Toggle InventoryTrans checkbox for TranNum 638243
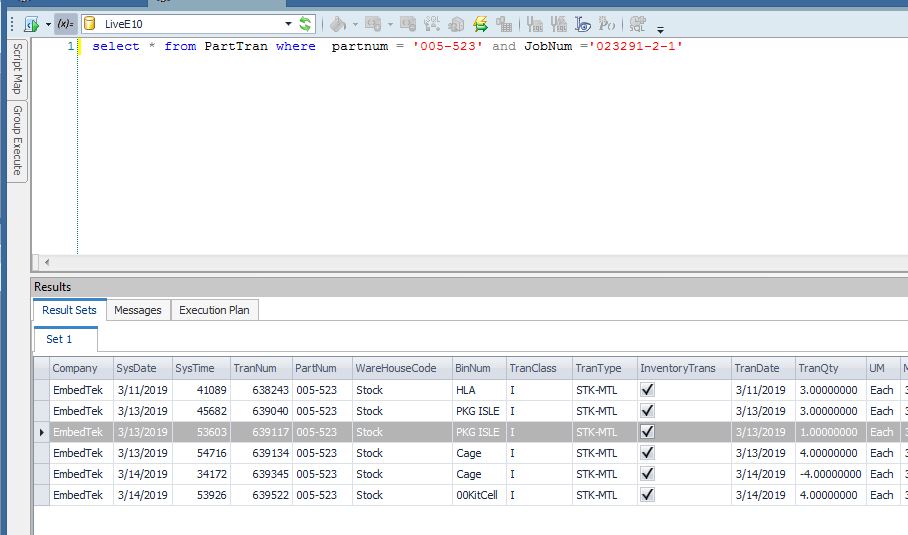Screen dimensions: 908x535 click(647, 390)
